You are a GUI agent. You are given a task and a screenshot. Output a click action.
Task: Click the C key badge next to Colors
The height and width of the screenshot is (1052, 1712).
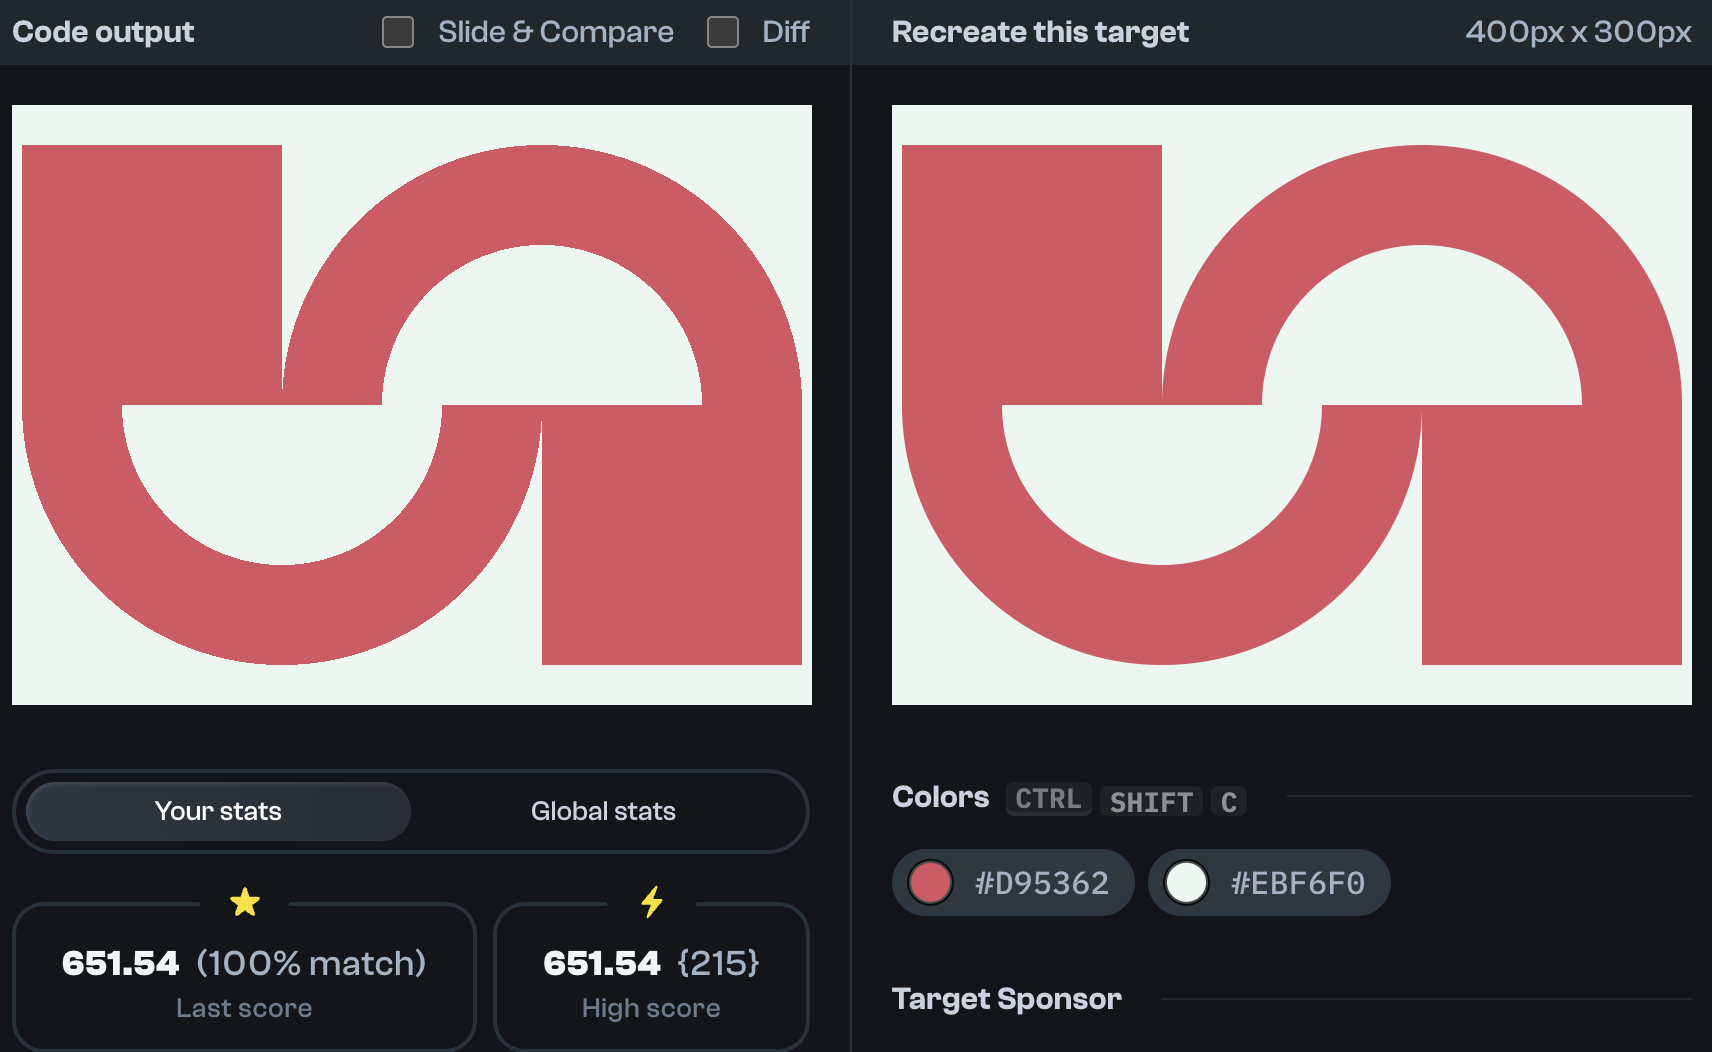coord(1228,801)
